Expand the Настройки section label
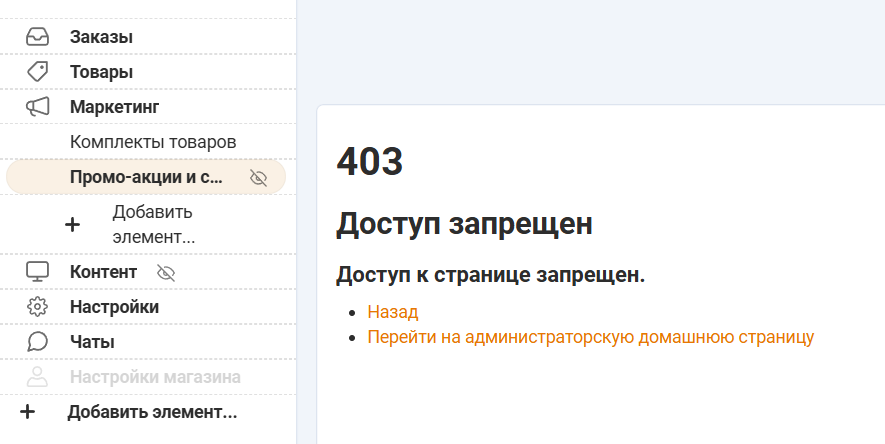The width and height of the screenshot is (885, 444). point(114,307)
